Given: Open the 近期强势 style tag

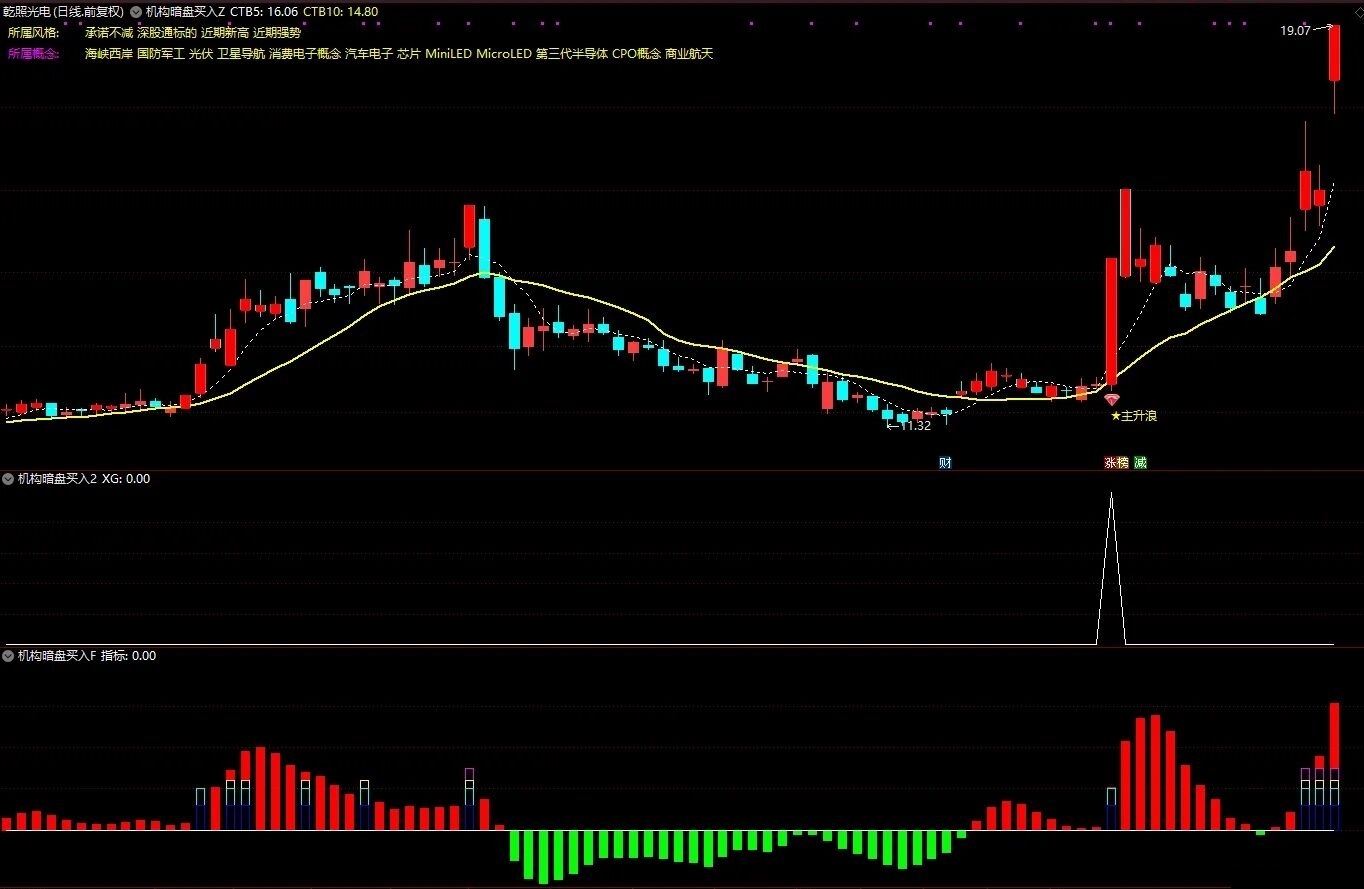Looking at the screenshot, I should [x=277, y=33].
